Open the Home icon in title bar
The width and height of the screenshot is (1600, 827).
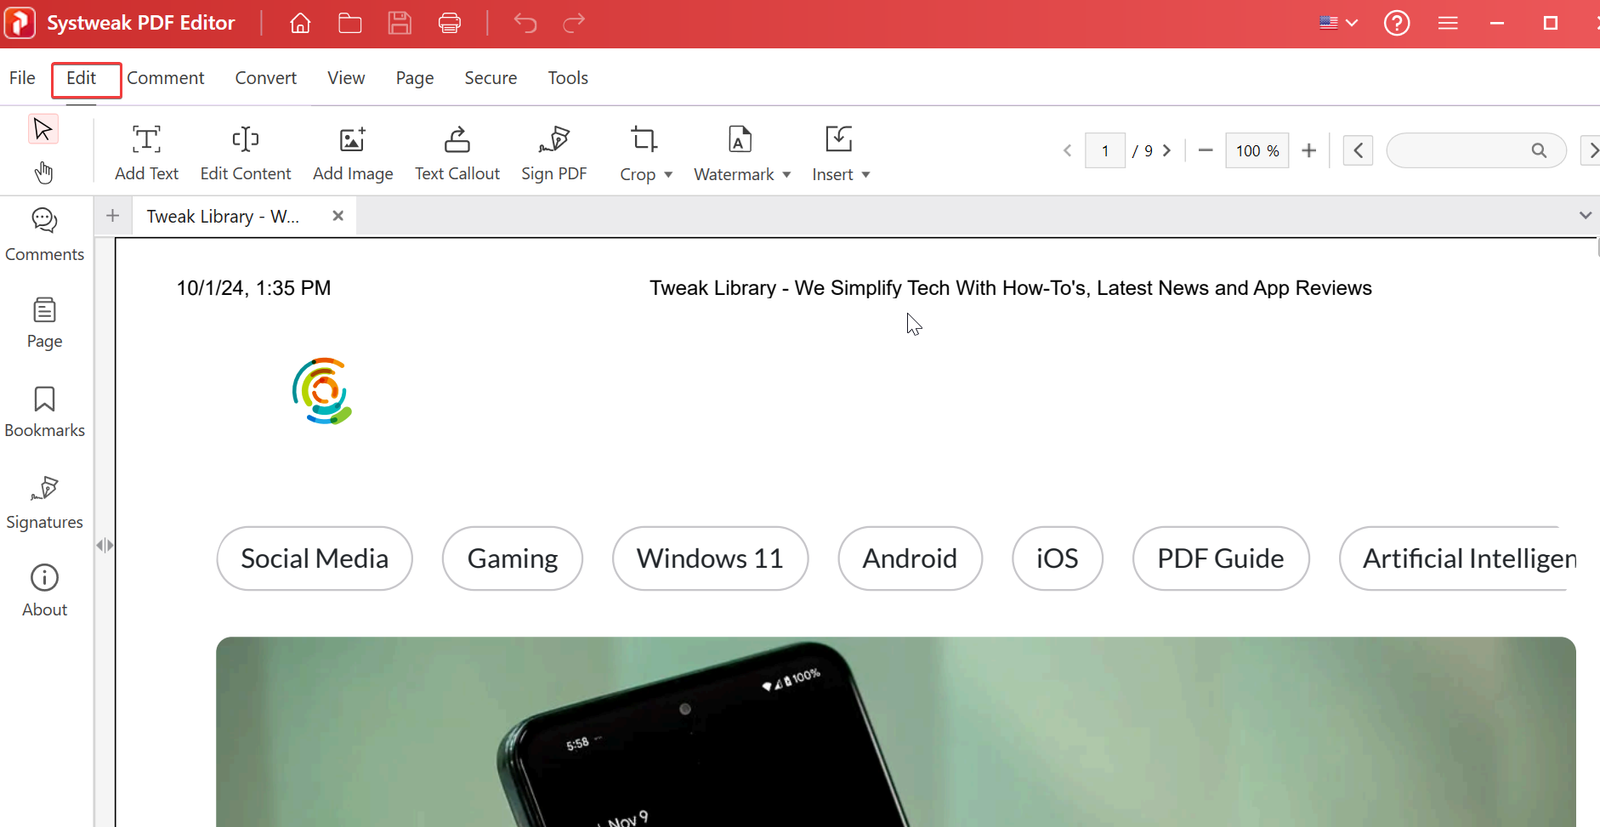pyautogui.click(x=300, y=23)
